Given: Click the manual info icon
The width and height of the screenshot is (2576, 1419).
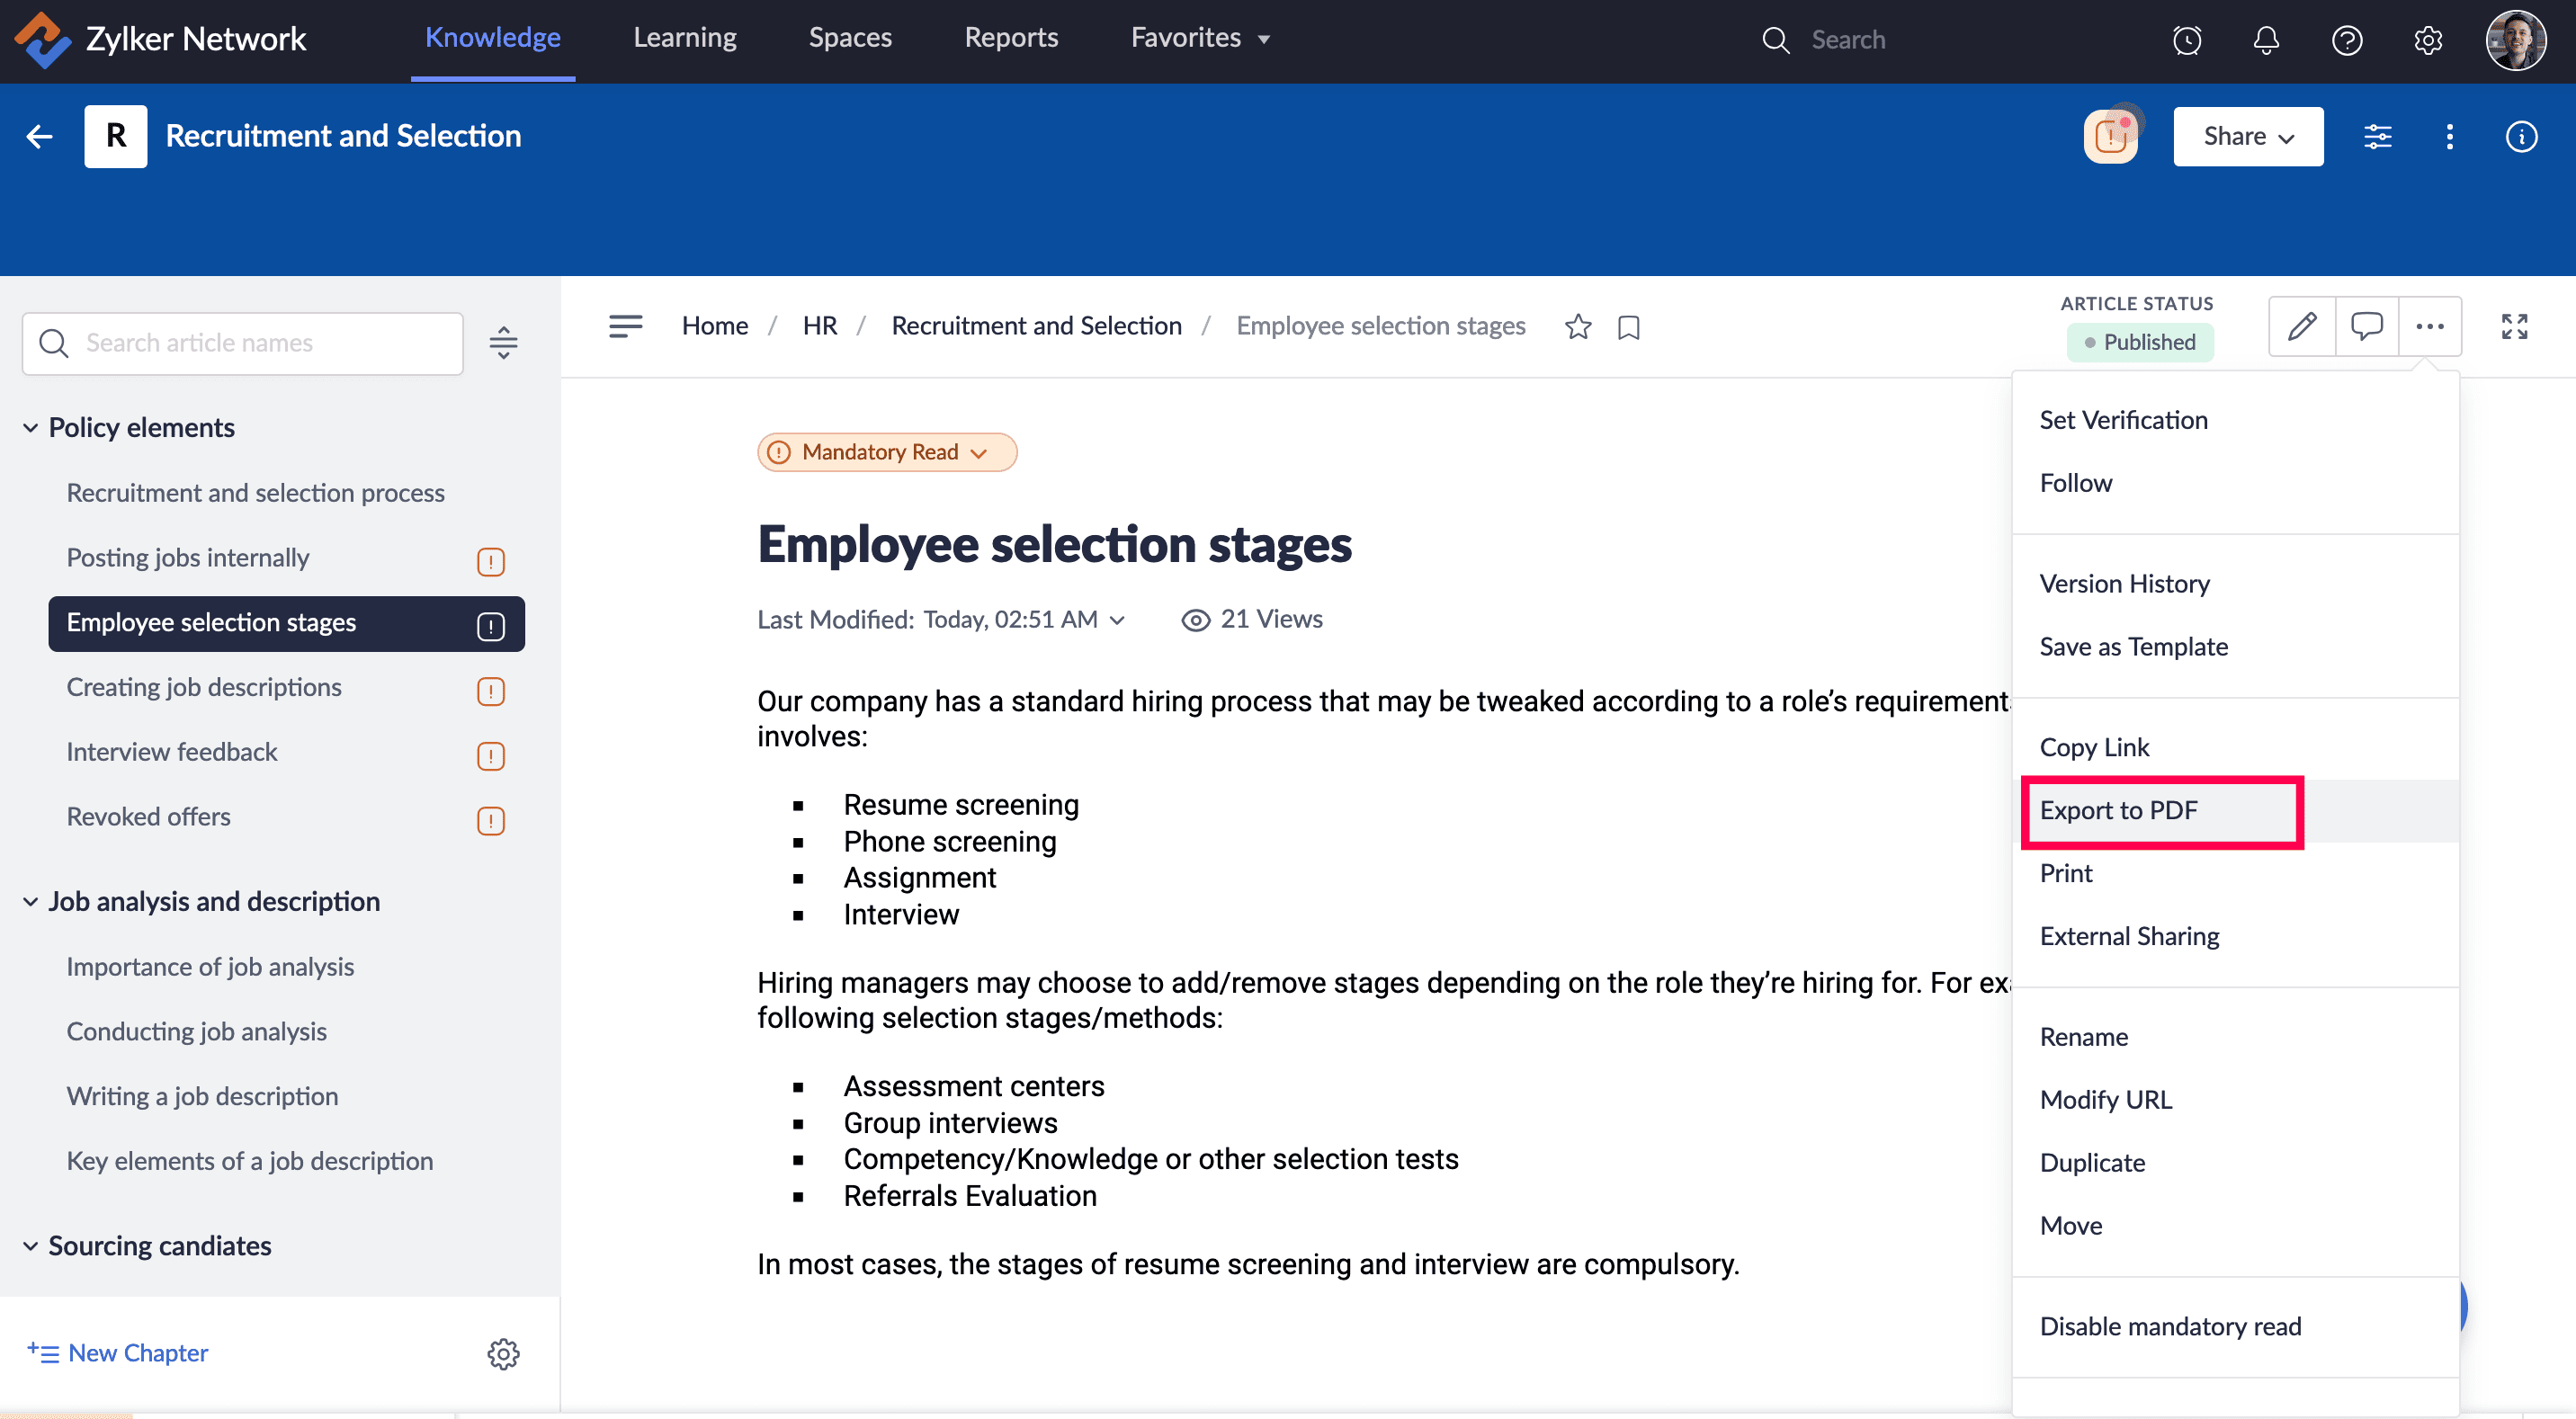Looking at the screenshot, I should click(2521, 136).
